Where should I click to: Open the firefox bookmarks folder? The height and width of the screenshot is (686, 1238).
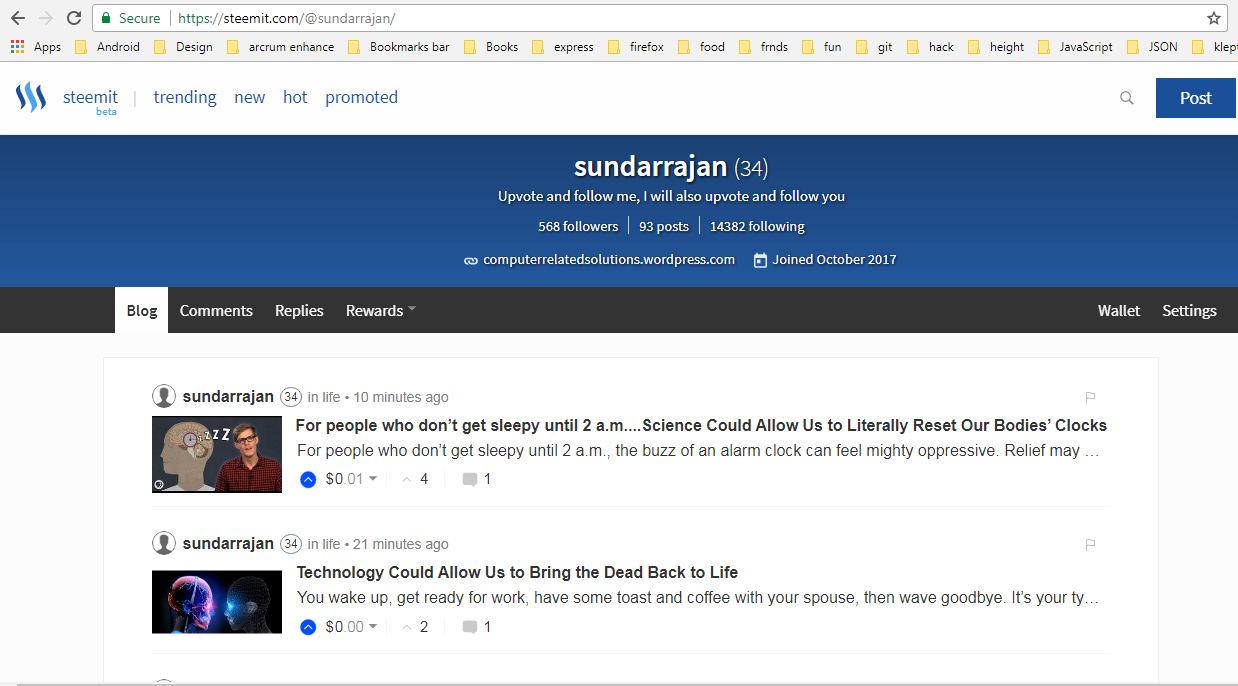[x=636, y=47]
